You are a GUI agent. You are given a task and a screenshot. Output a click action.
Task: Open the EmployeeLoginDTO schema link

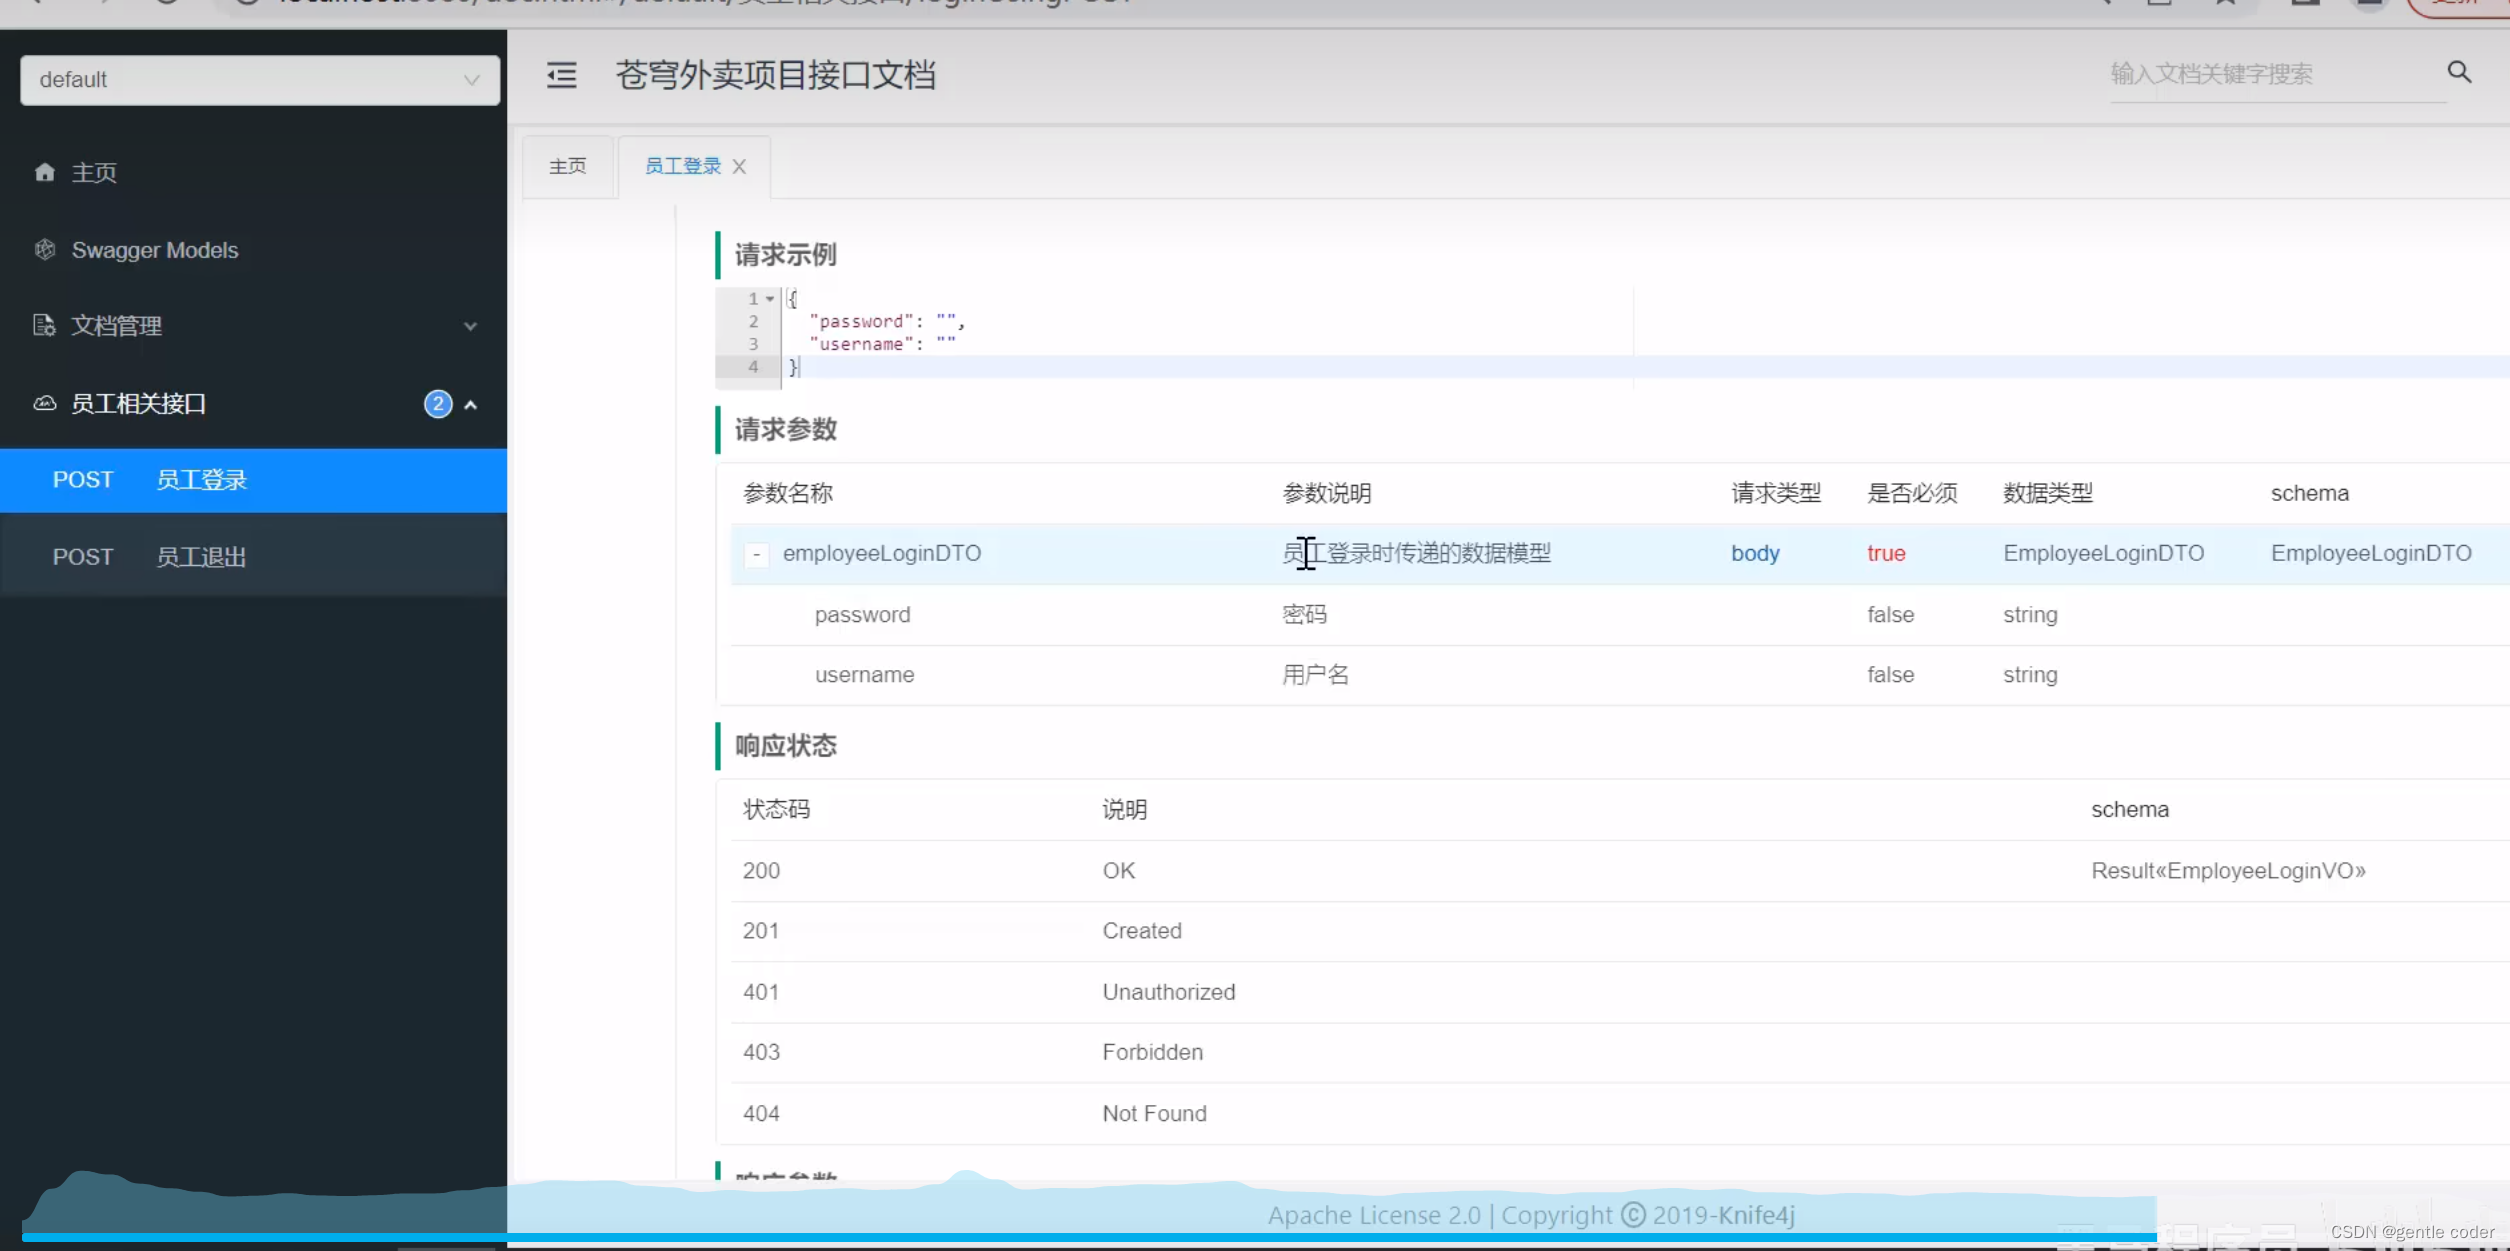(2370, 553)
